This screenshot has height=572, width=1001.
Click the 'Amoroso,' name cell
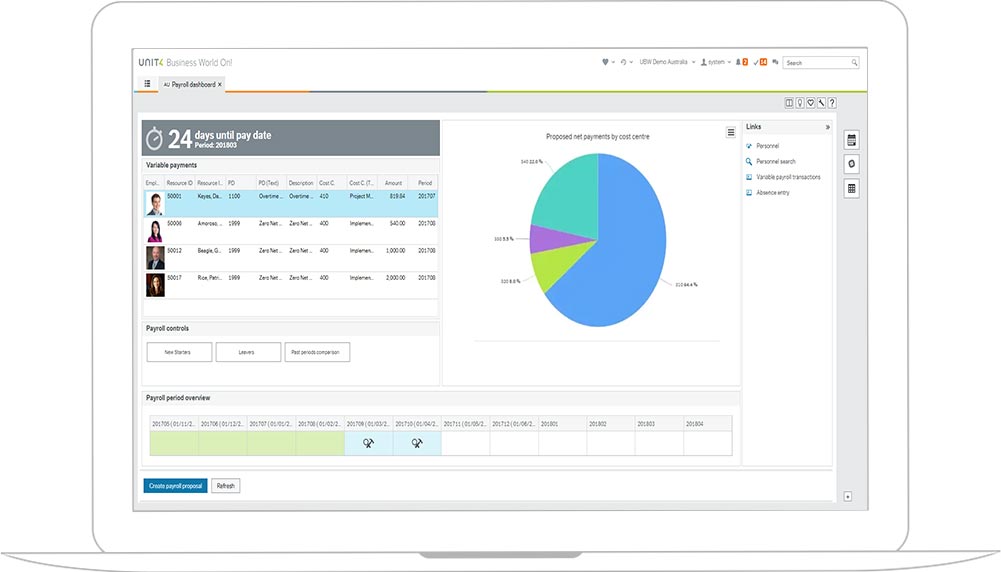pos(209,223)
